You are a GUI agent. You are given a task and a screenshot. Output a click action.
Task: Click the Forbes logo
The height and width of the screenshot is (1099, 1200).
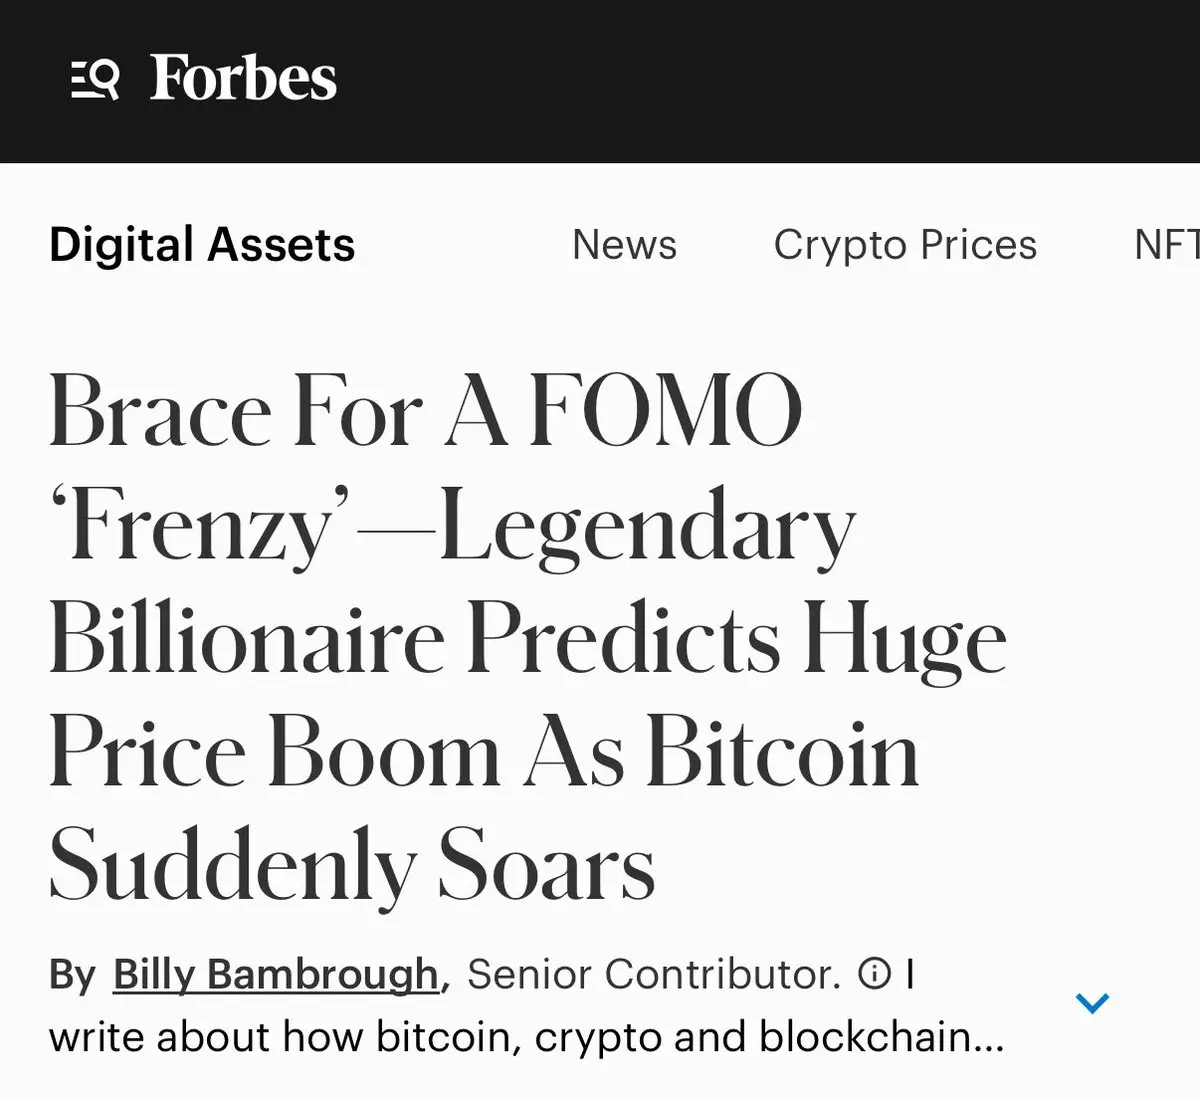tap(243, 78)
